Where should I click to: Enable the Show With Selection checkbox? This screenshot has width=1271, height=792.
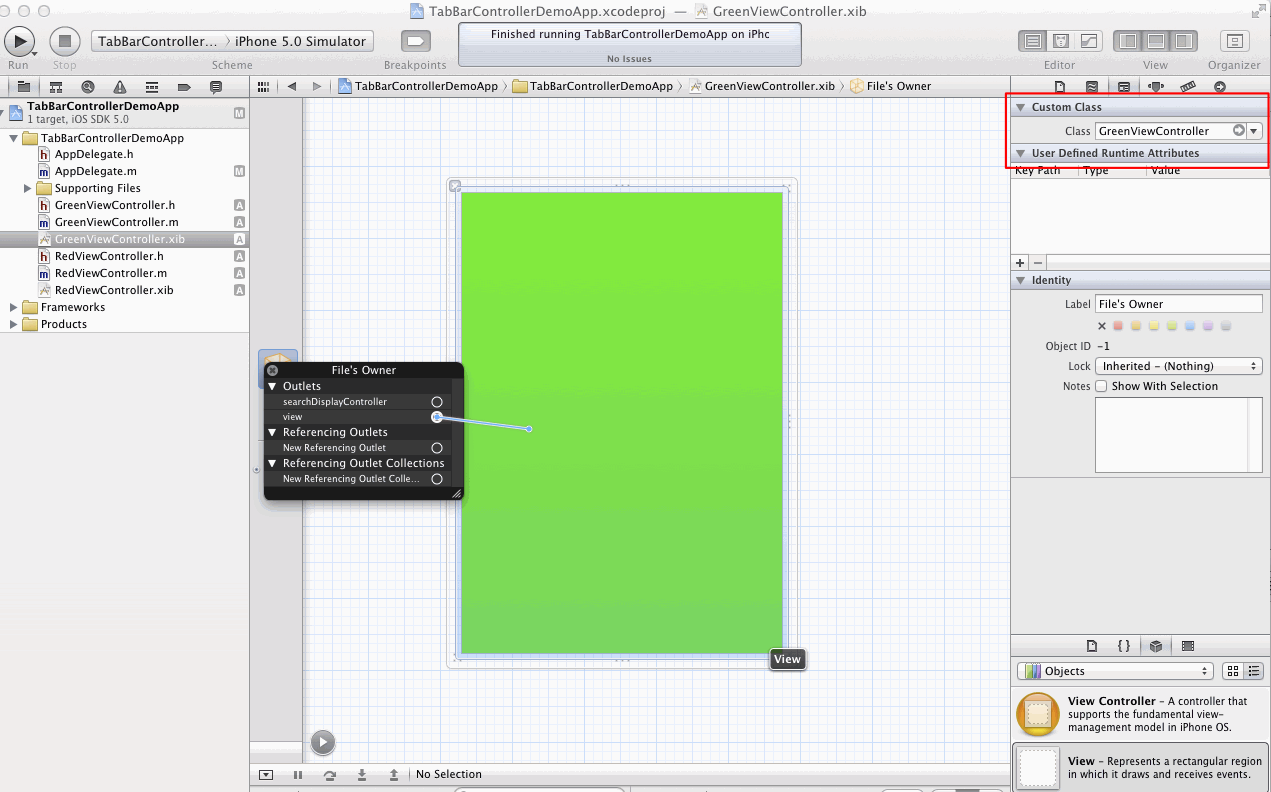tap(1101, 386)
